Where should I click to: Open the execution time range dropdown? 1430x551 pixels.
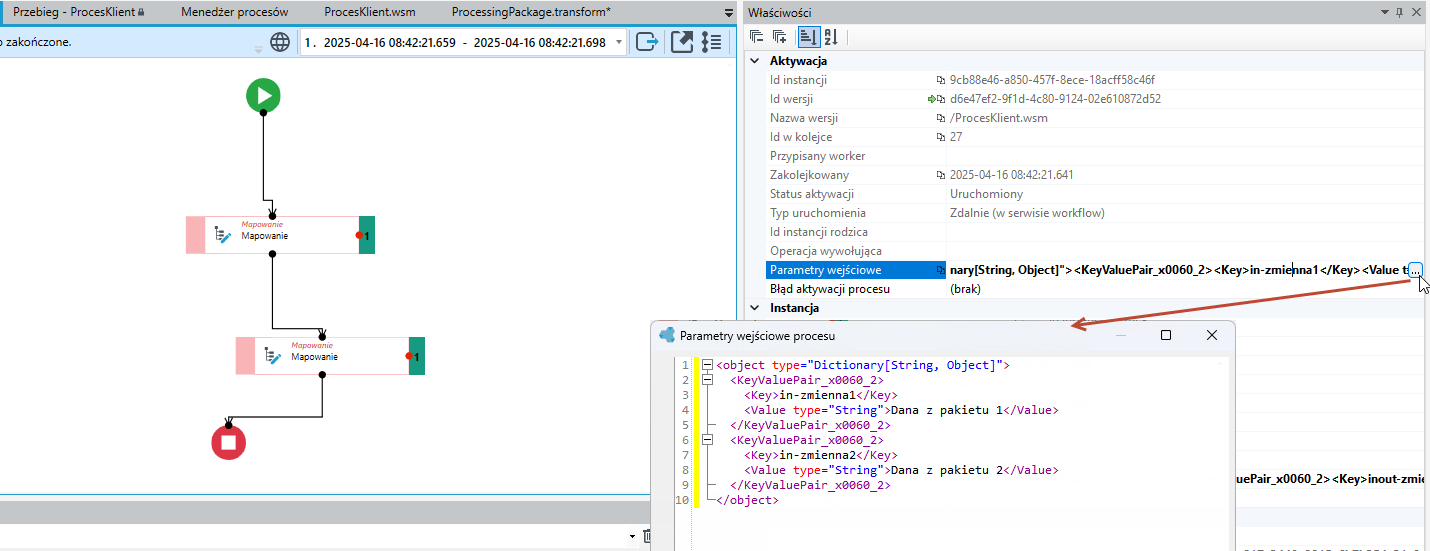coord(620,43)
